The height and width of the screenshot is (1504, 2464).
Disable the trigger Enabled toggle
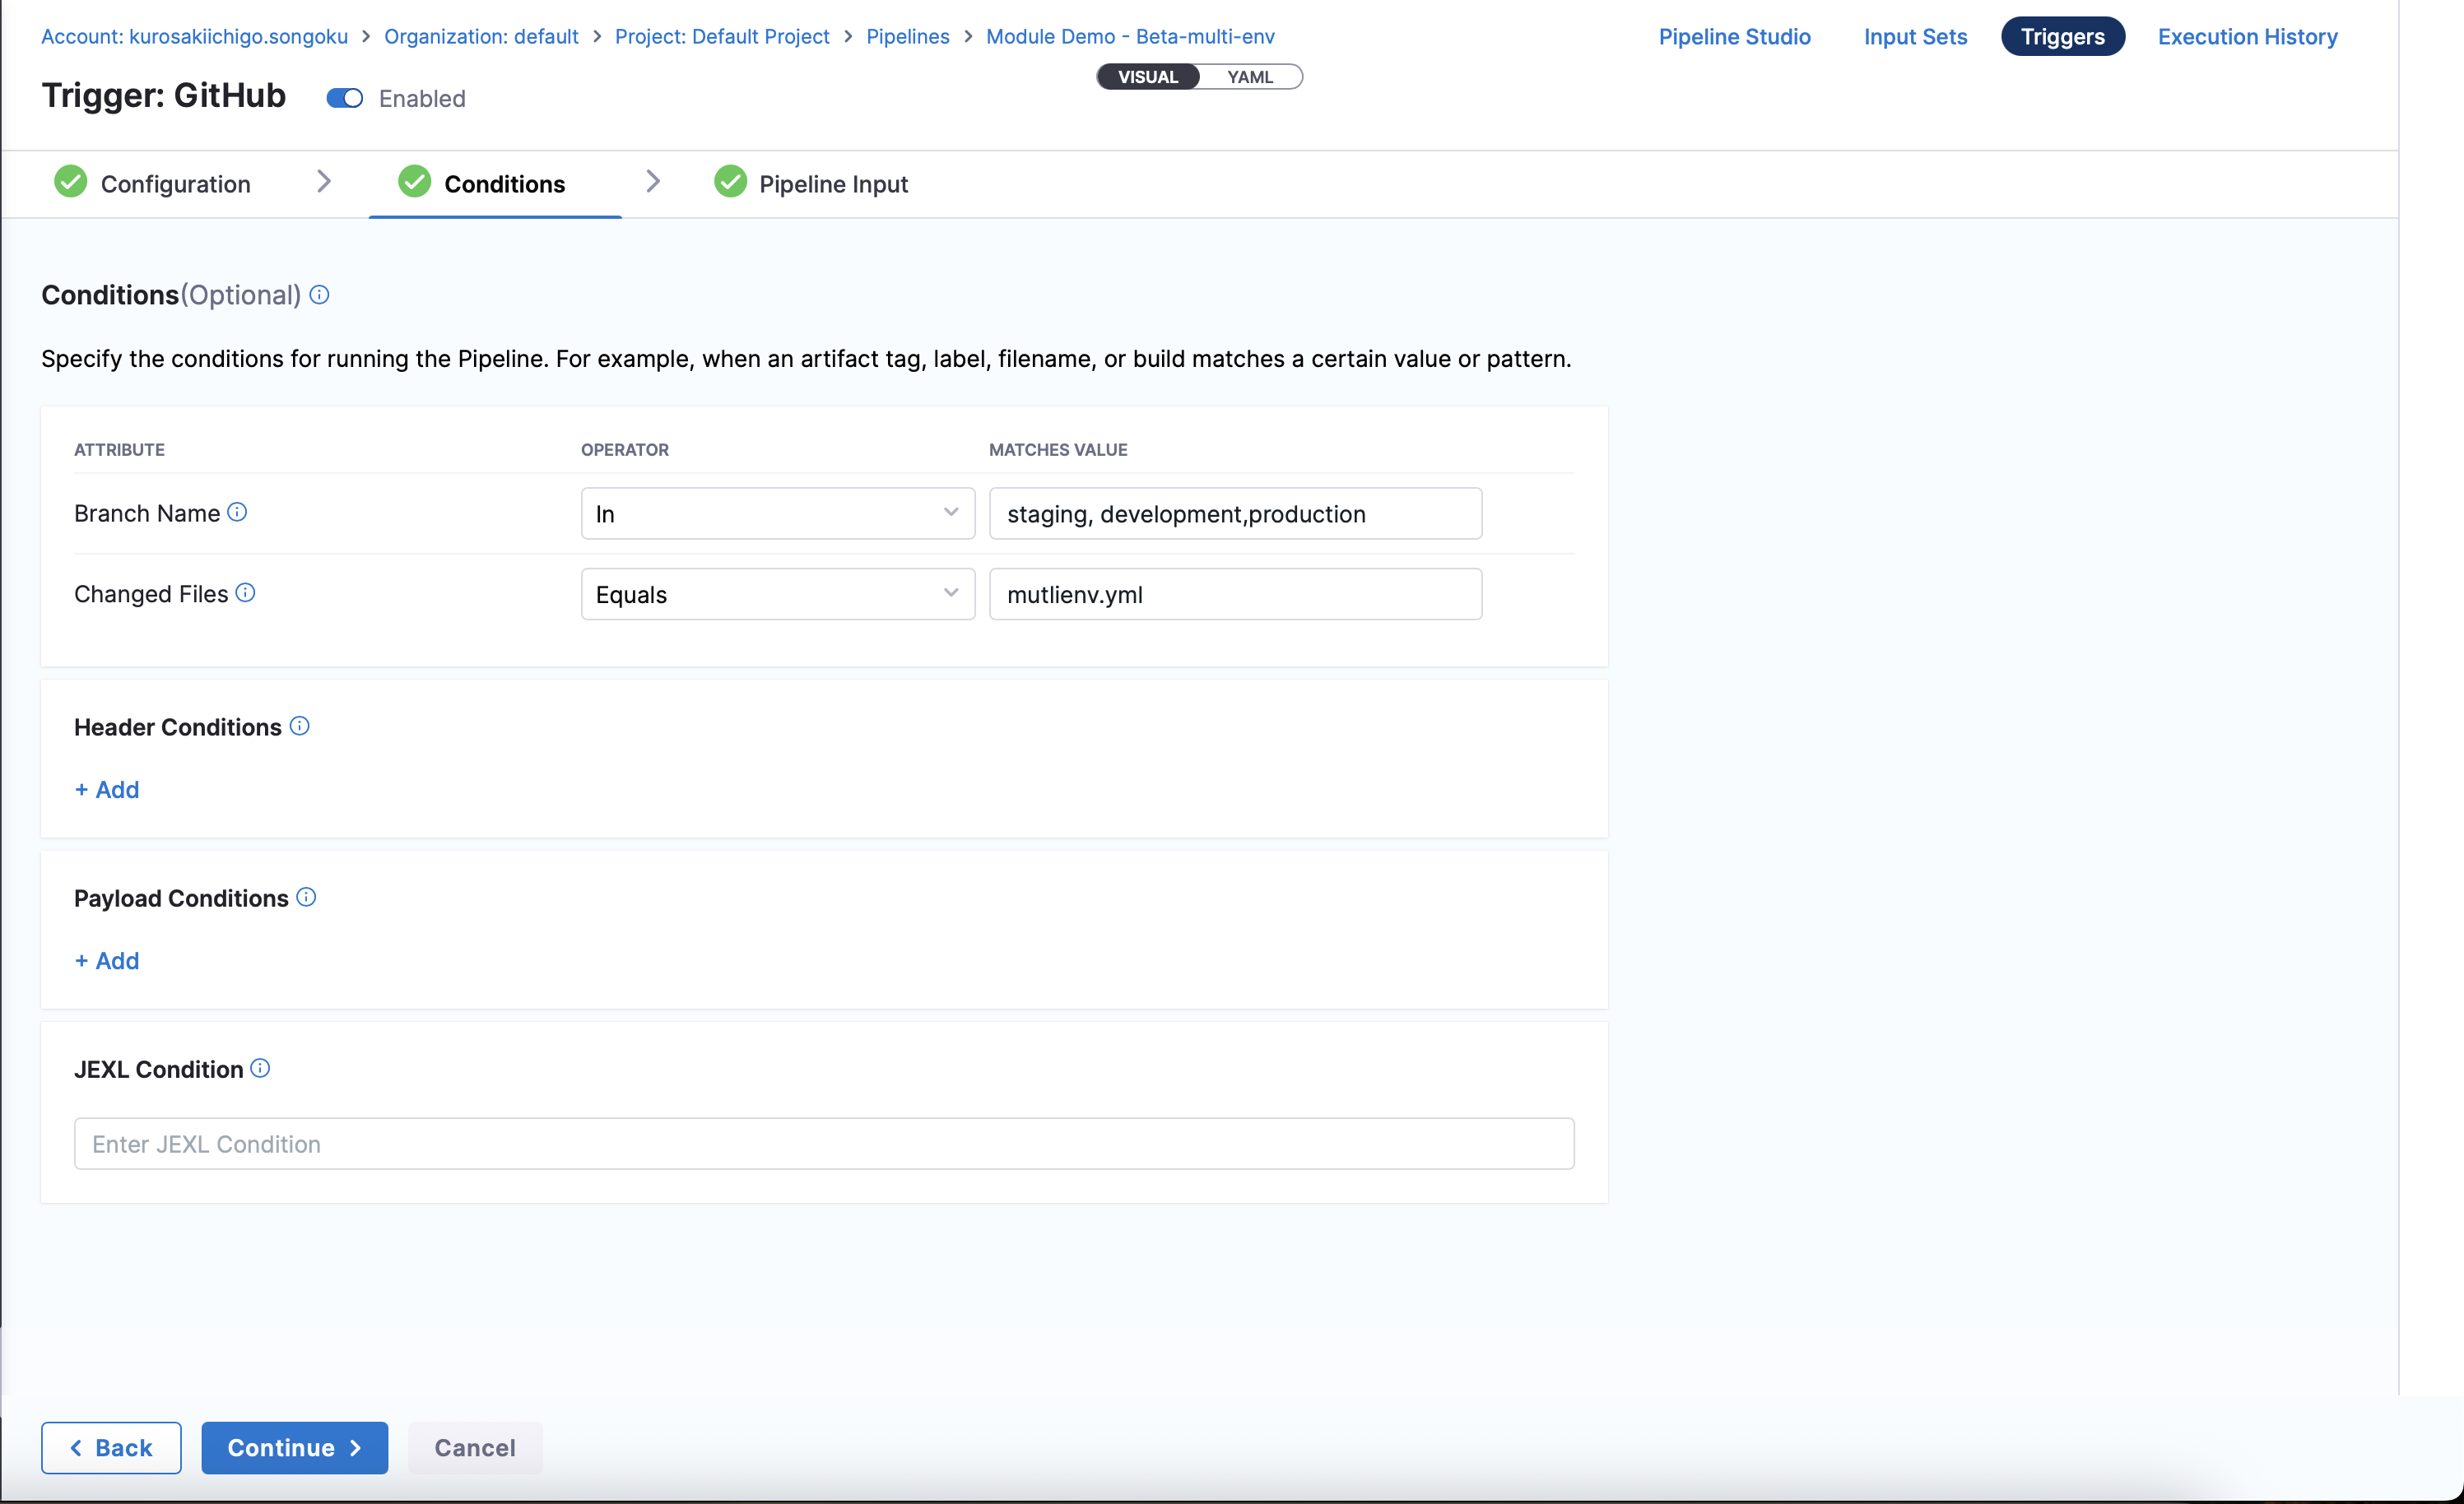[x=345, y=98]
